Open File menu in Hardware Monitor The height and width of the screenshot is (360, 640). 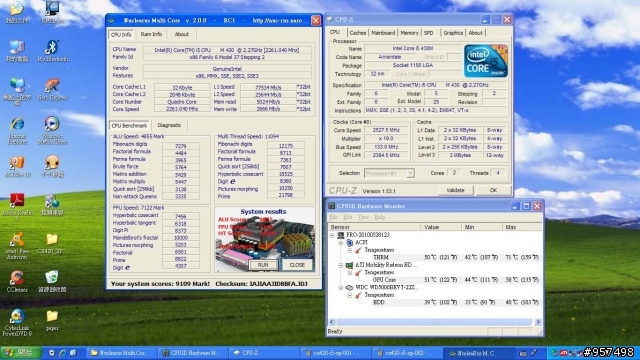pos(333,217)
